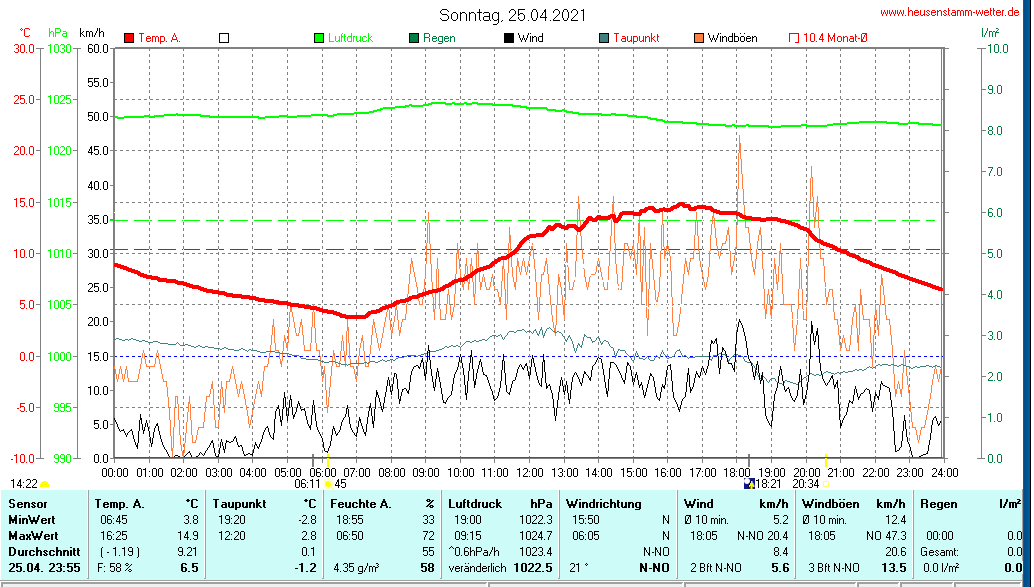The width and height of the screenshot is (1034, 587).
Task: Click the yellow icon next to 14:22
Action: pos(45,484)
